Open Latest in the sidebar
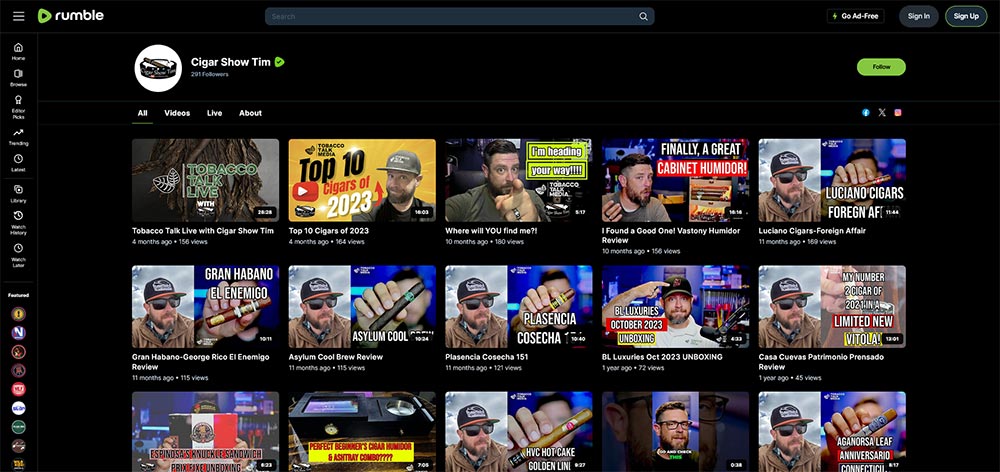 point(18,163)
